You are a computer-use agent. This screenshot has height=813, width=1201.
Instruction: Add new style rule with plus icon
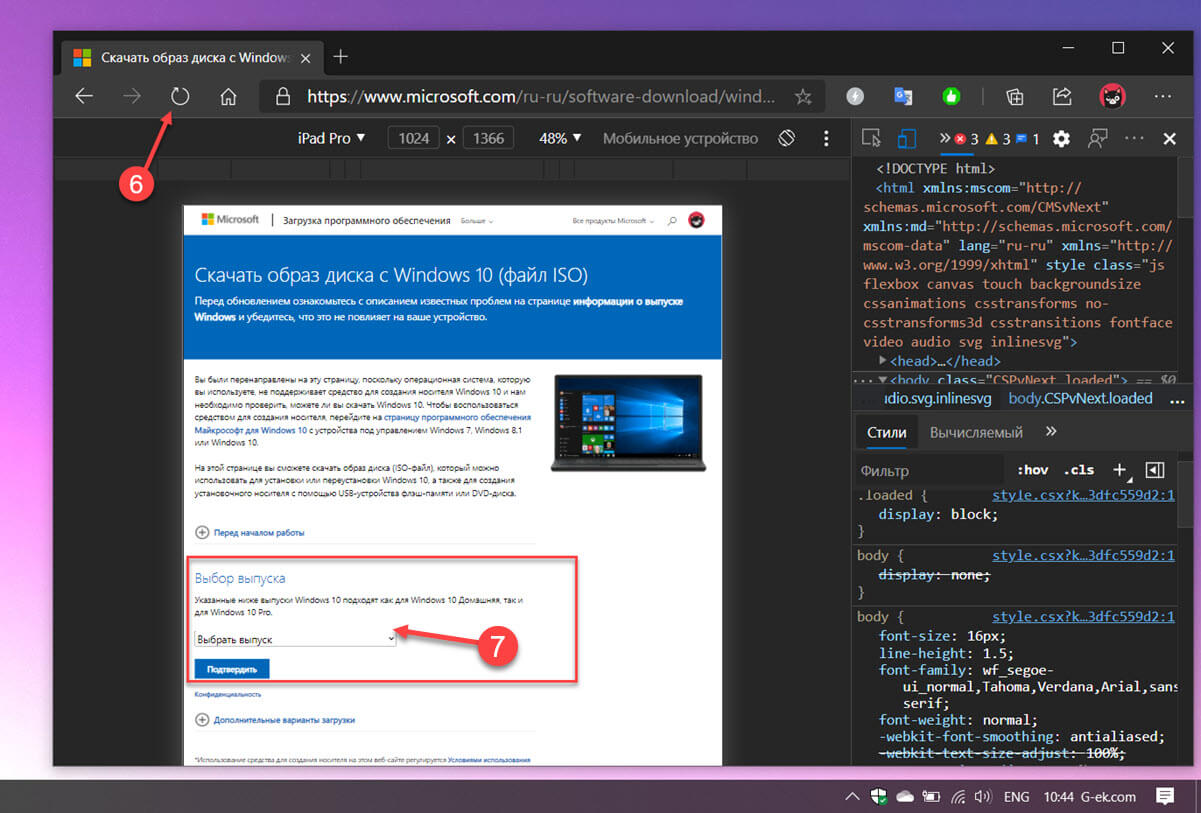point(1120,470)
